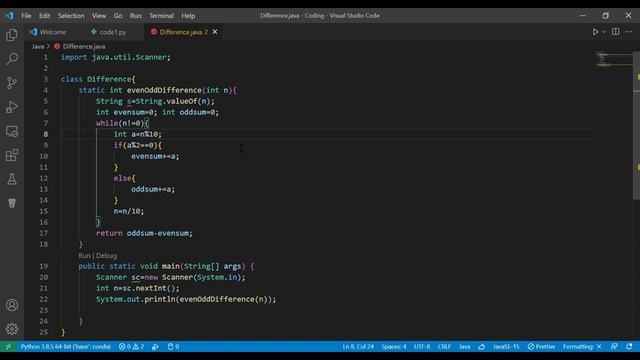The width and height of the screenshot is (640, 360).
Task: Change the encoding UTF-8
Action: point(422,347)
